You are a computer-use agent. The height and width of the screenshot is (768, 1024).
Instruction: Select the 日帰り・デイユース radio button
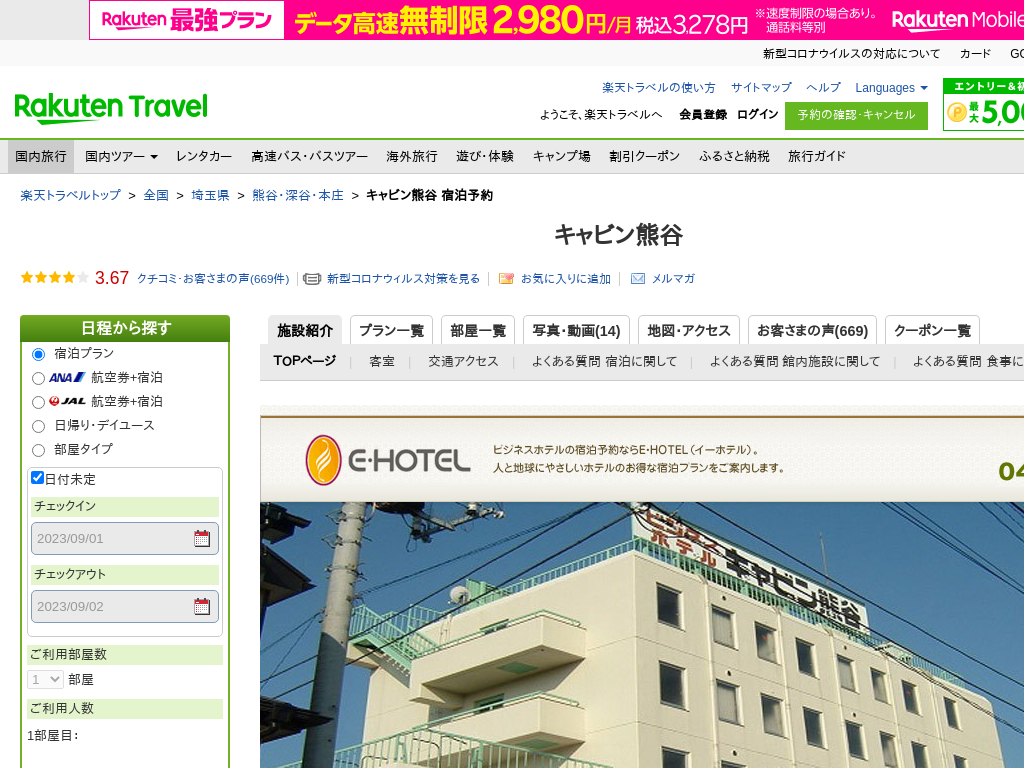click(39, 426)
